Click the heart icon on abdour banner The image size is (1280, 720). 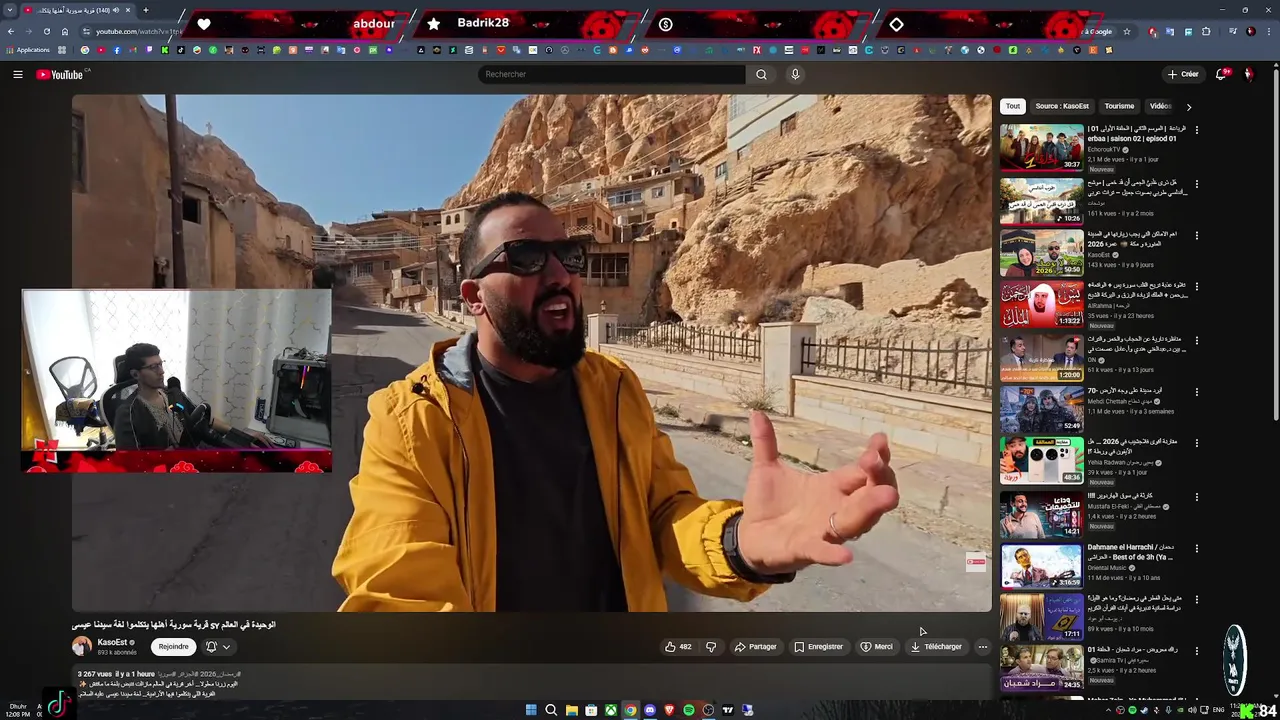204,24
